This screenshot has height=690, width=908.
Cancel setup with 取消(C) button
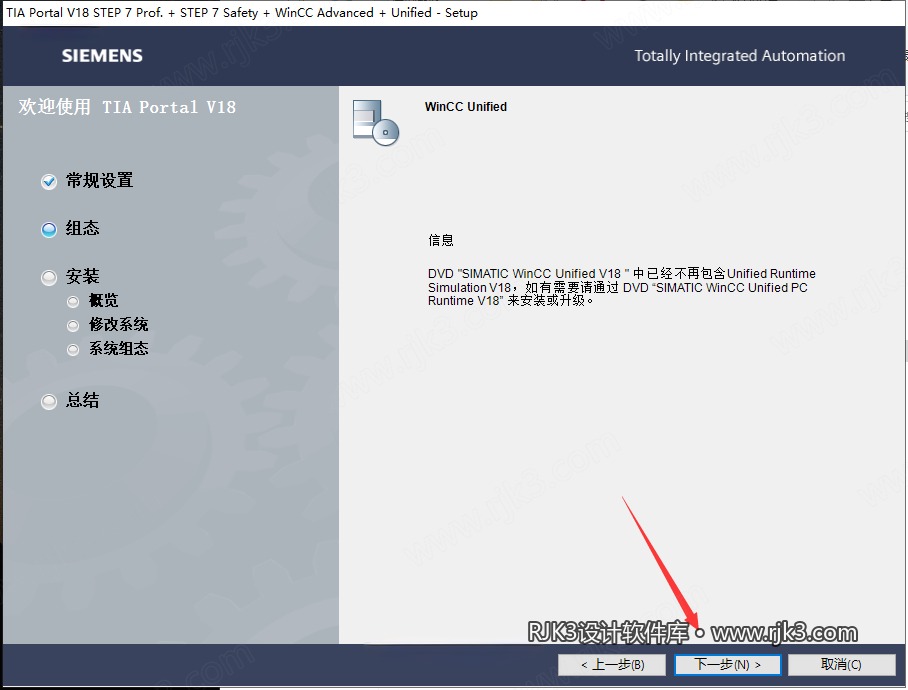(x=841, y=665)
